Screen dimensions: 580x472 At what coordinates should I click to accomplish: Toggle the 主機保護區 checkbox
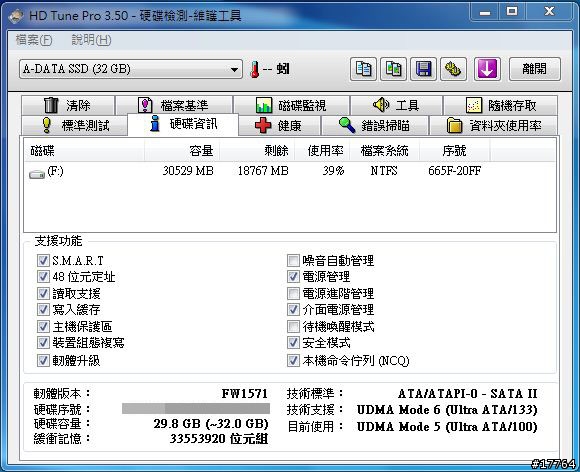[x=43, y=326]
